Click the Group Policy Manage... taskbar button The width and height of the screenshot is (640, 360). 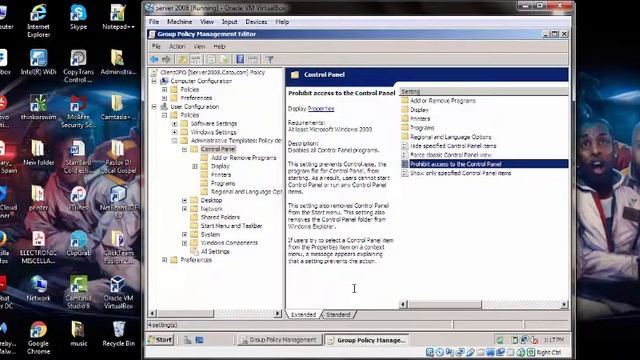pyautogui.click(x=367, y=340)
